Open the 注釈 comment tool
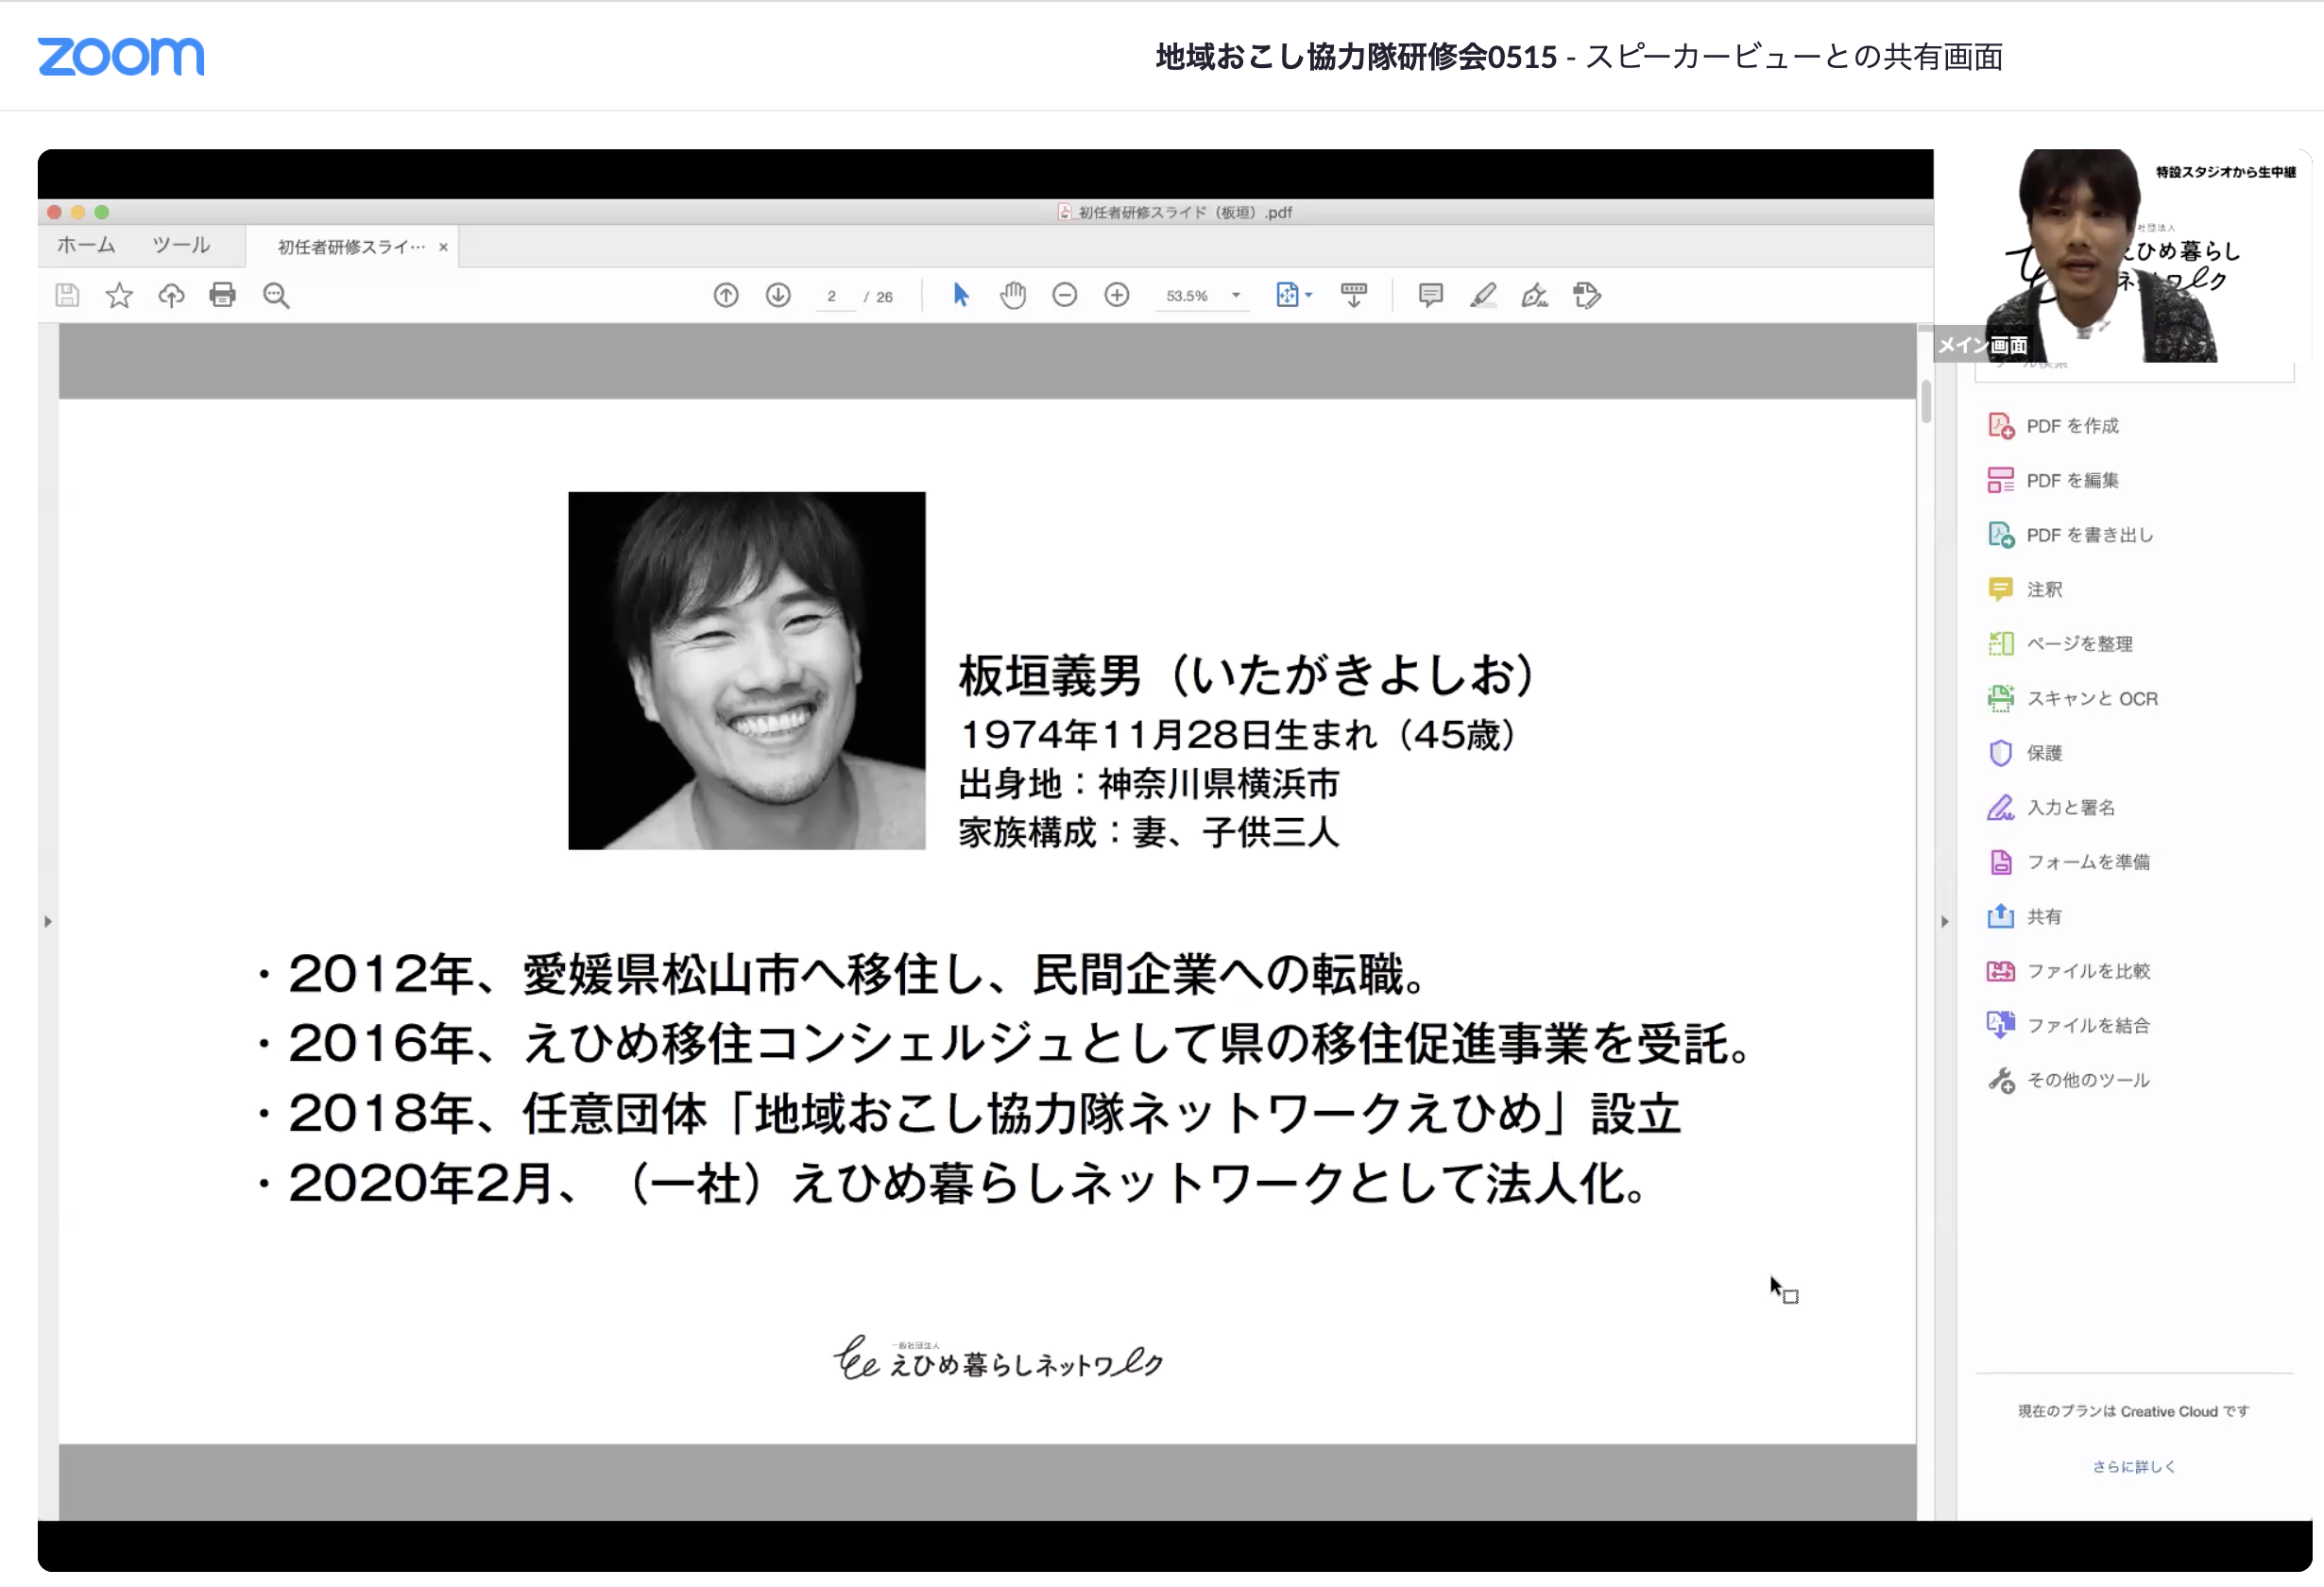2324x1587 pixels. click(2025, 589)
